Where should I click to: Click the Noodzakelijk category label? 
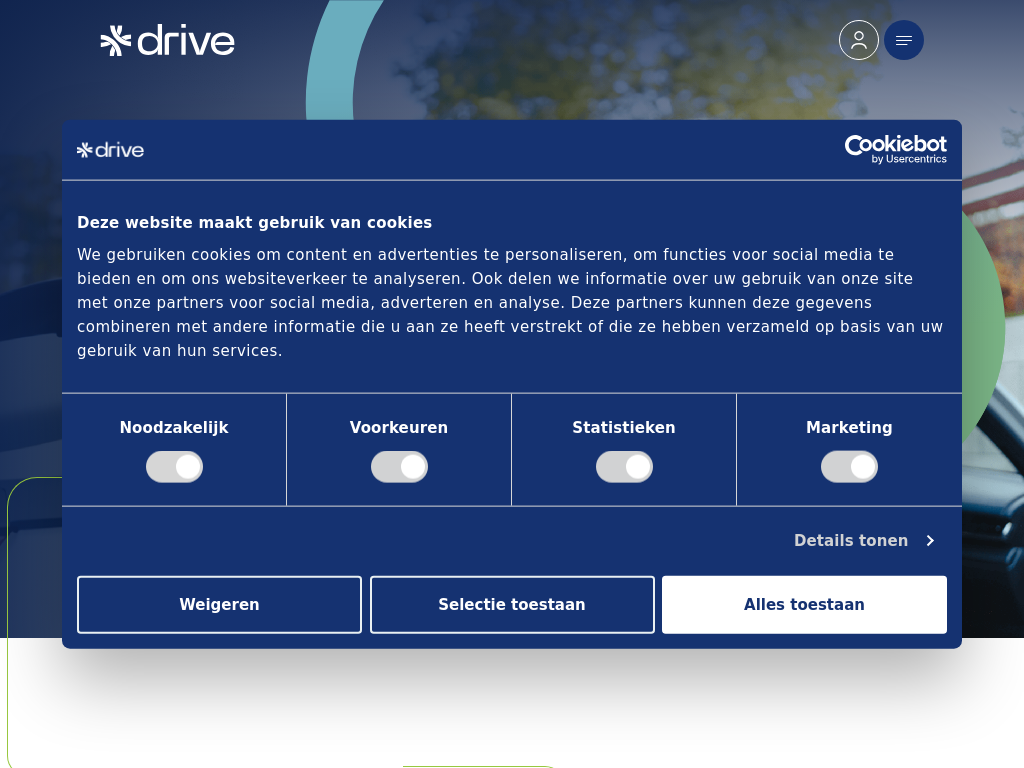(x=174, y=428)
